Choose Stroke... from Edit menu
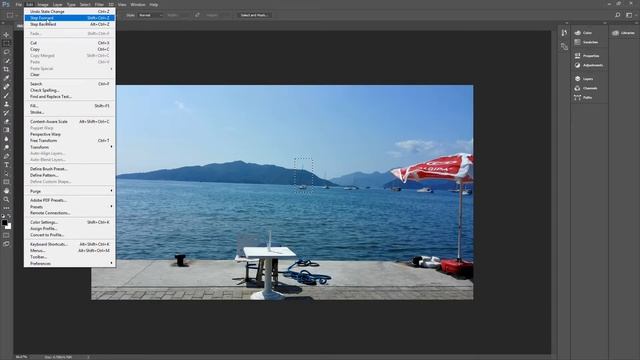The width and height of the screenshot is (640, 360). (x=70, y=112)
